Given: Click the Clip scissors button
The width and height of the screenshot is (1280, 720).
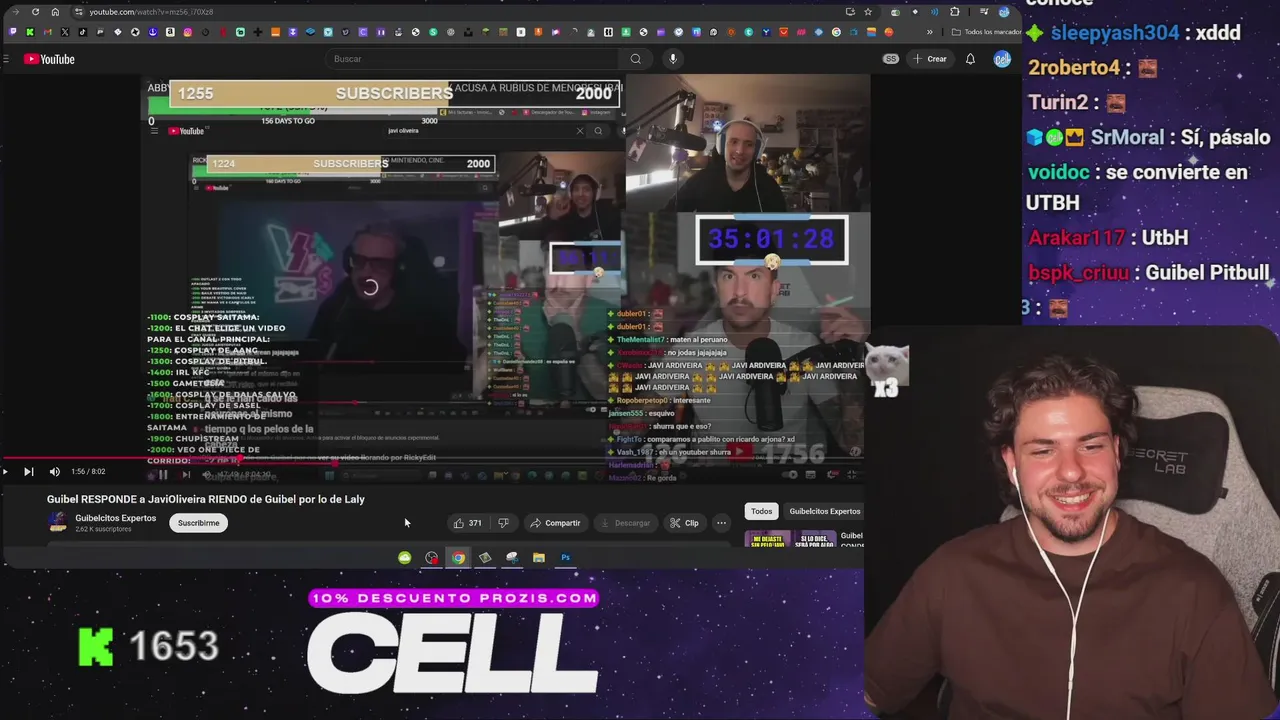Looking at the screenshot, I should click(685, 523).
